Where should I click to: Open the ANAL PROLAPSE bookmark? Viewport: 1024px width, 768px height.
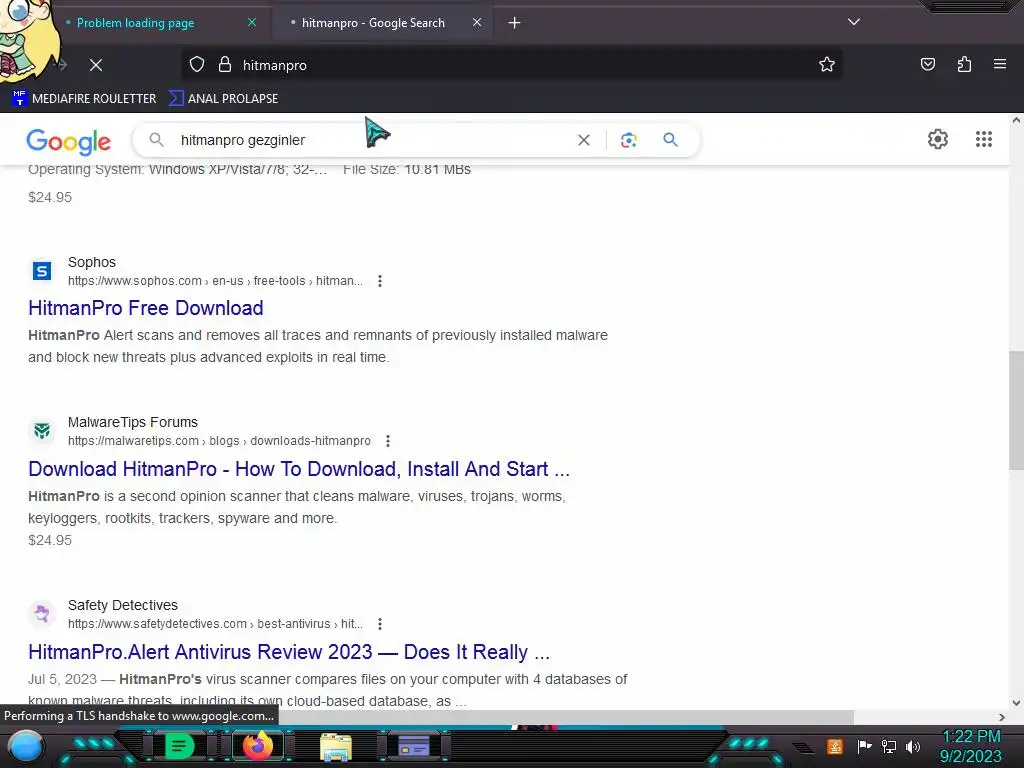pos(223,99)
